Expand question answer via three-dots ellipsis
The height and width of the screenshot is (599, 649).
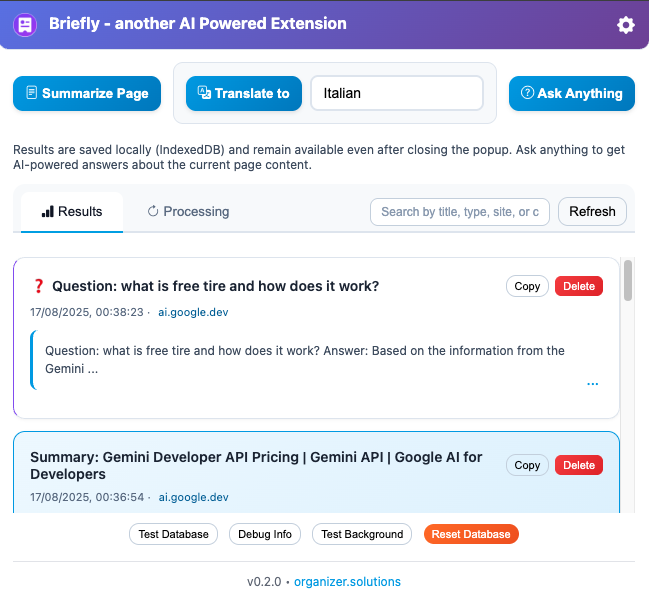click(592, 384)
